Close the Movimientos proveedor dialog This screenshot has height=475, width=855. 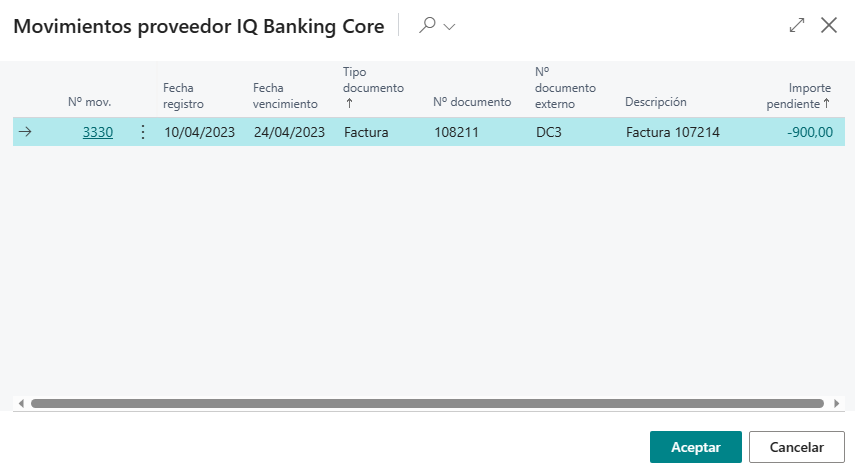(829, 25)
